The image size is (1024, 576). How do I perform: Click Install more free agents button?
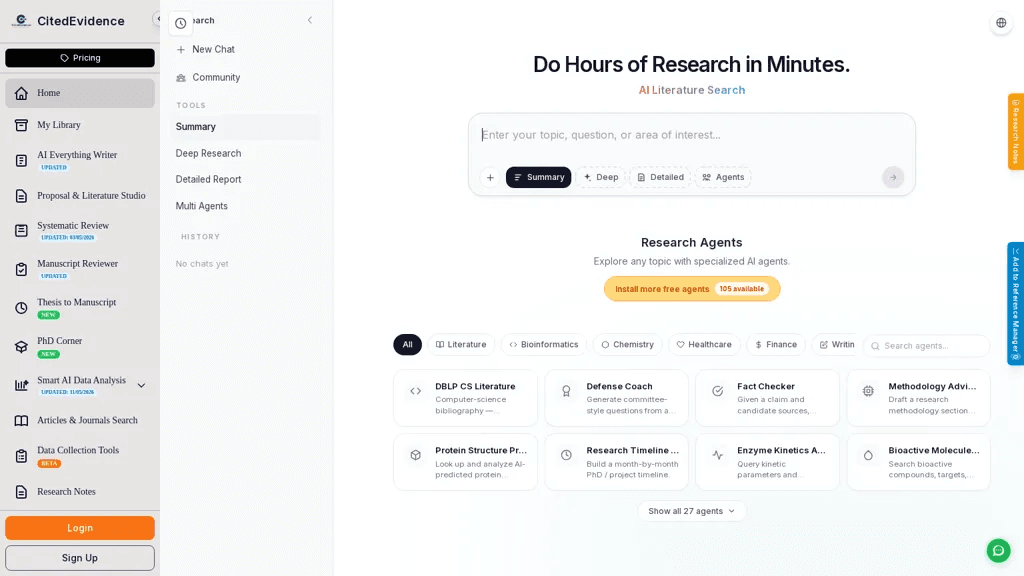point(692,289)
